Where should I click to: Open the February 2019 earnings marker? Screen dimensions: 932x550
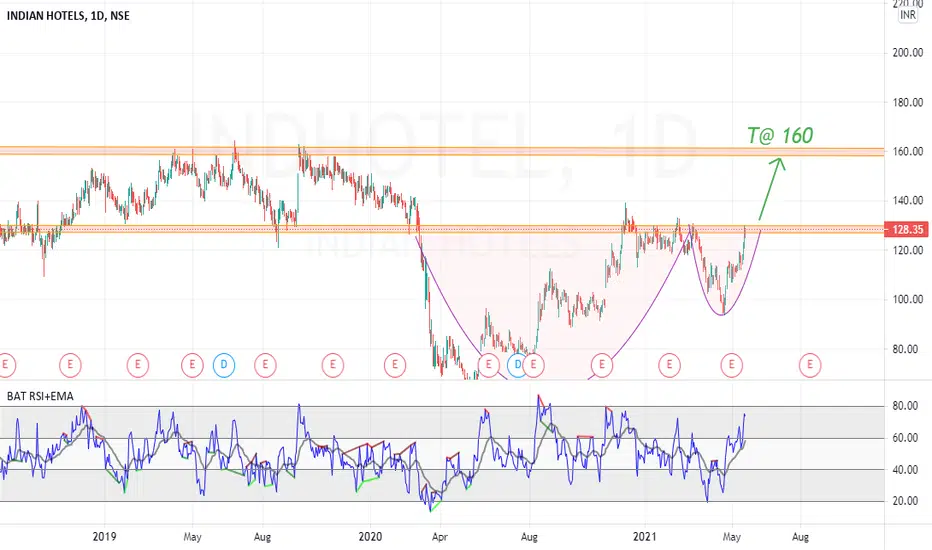pos(138,364)
